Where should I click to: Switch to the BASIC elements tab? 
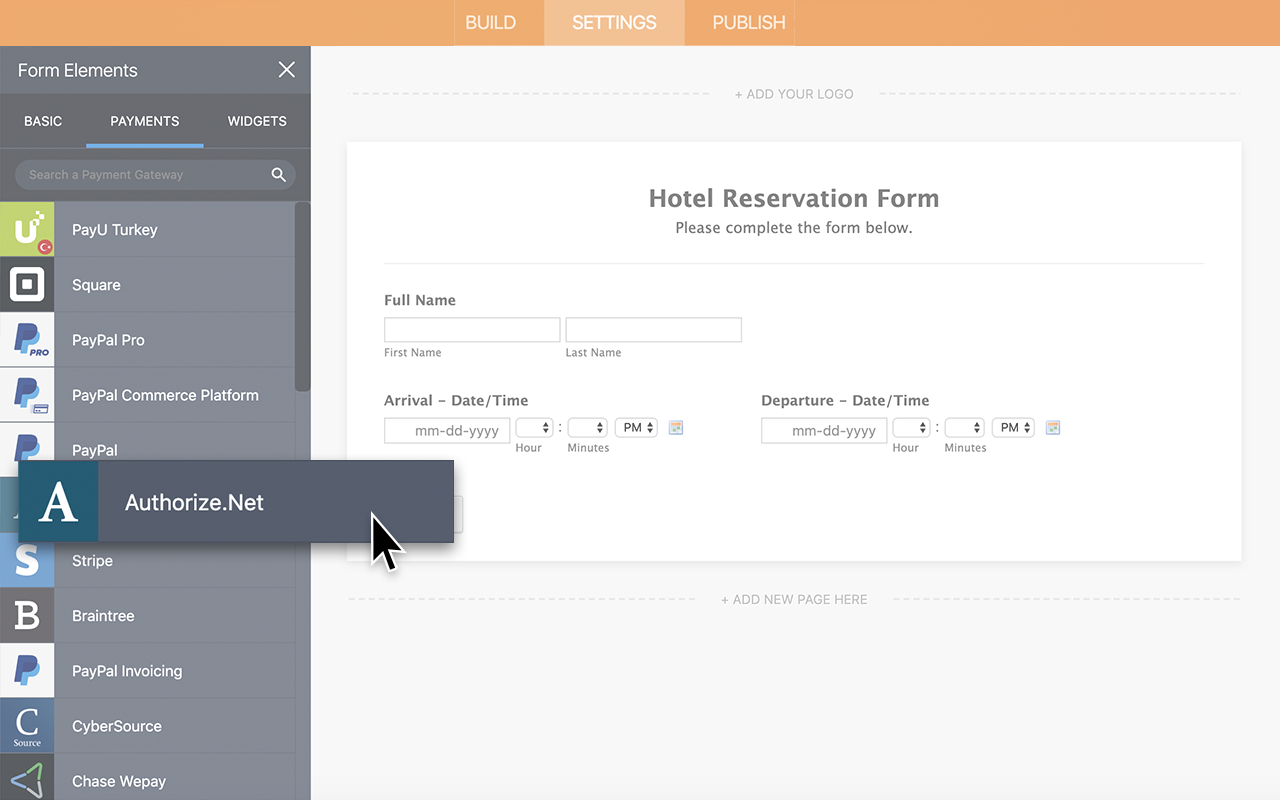pos(43,121)
